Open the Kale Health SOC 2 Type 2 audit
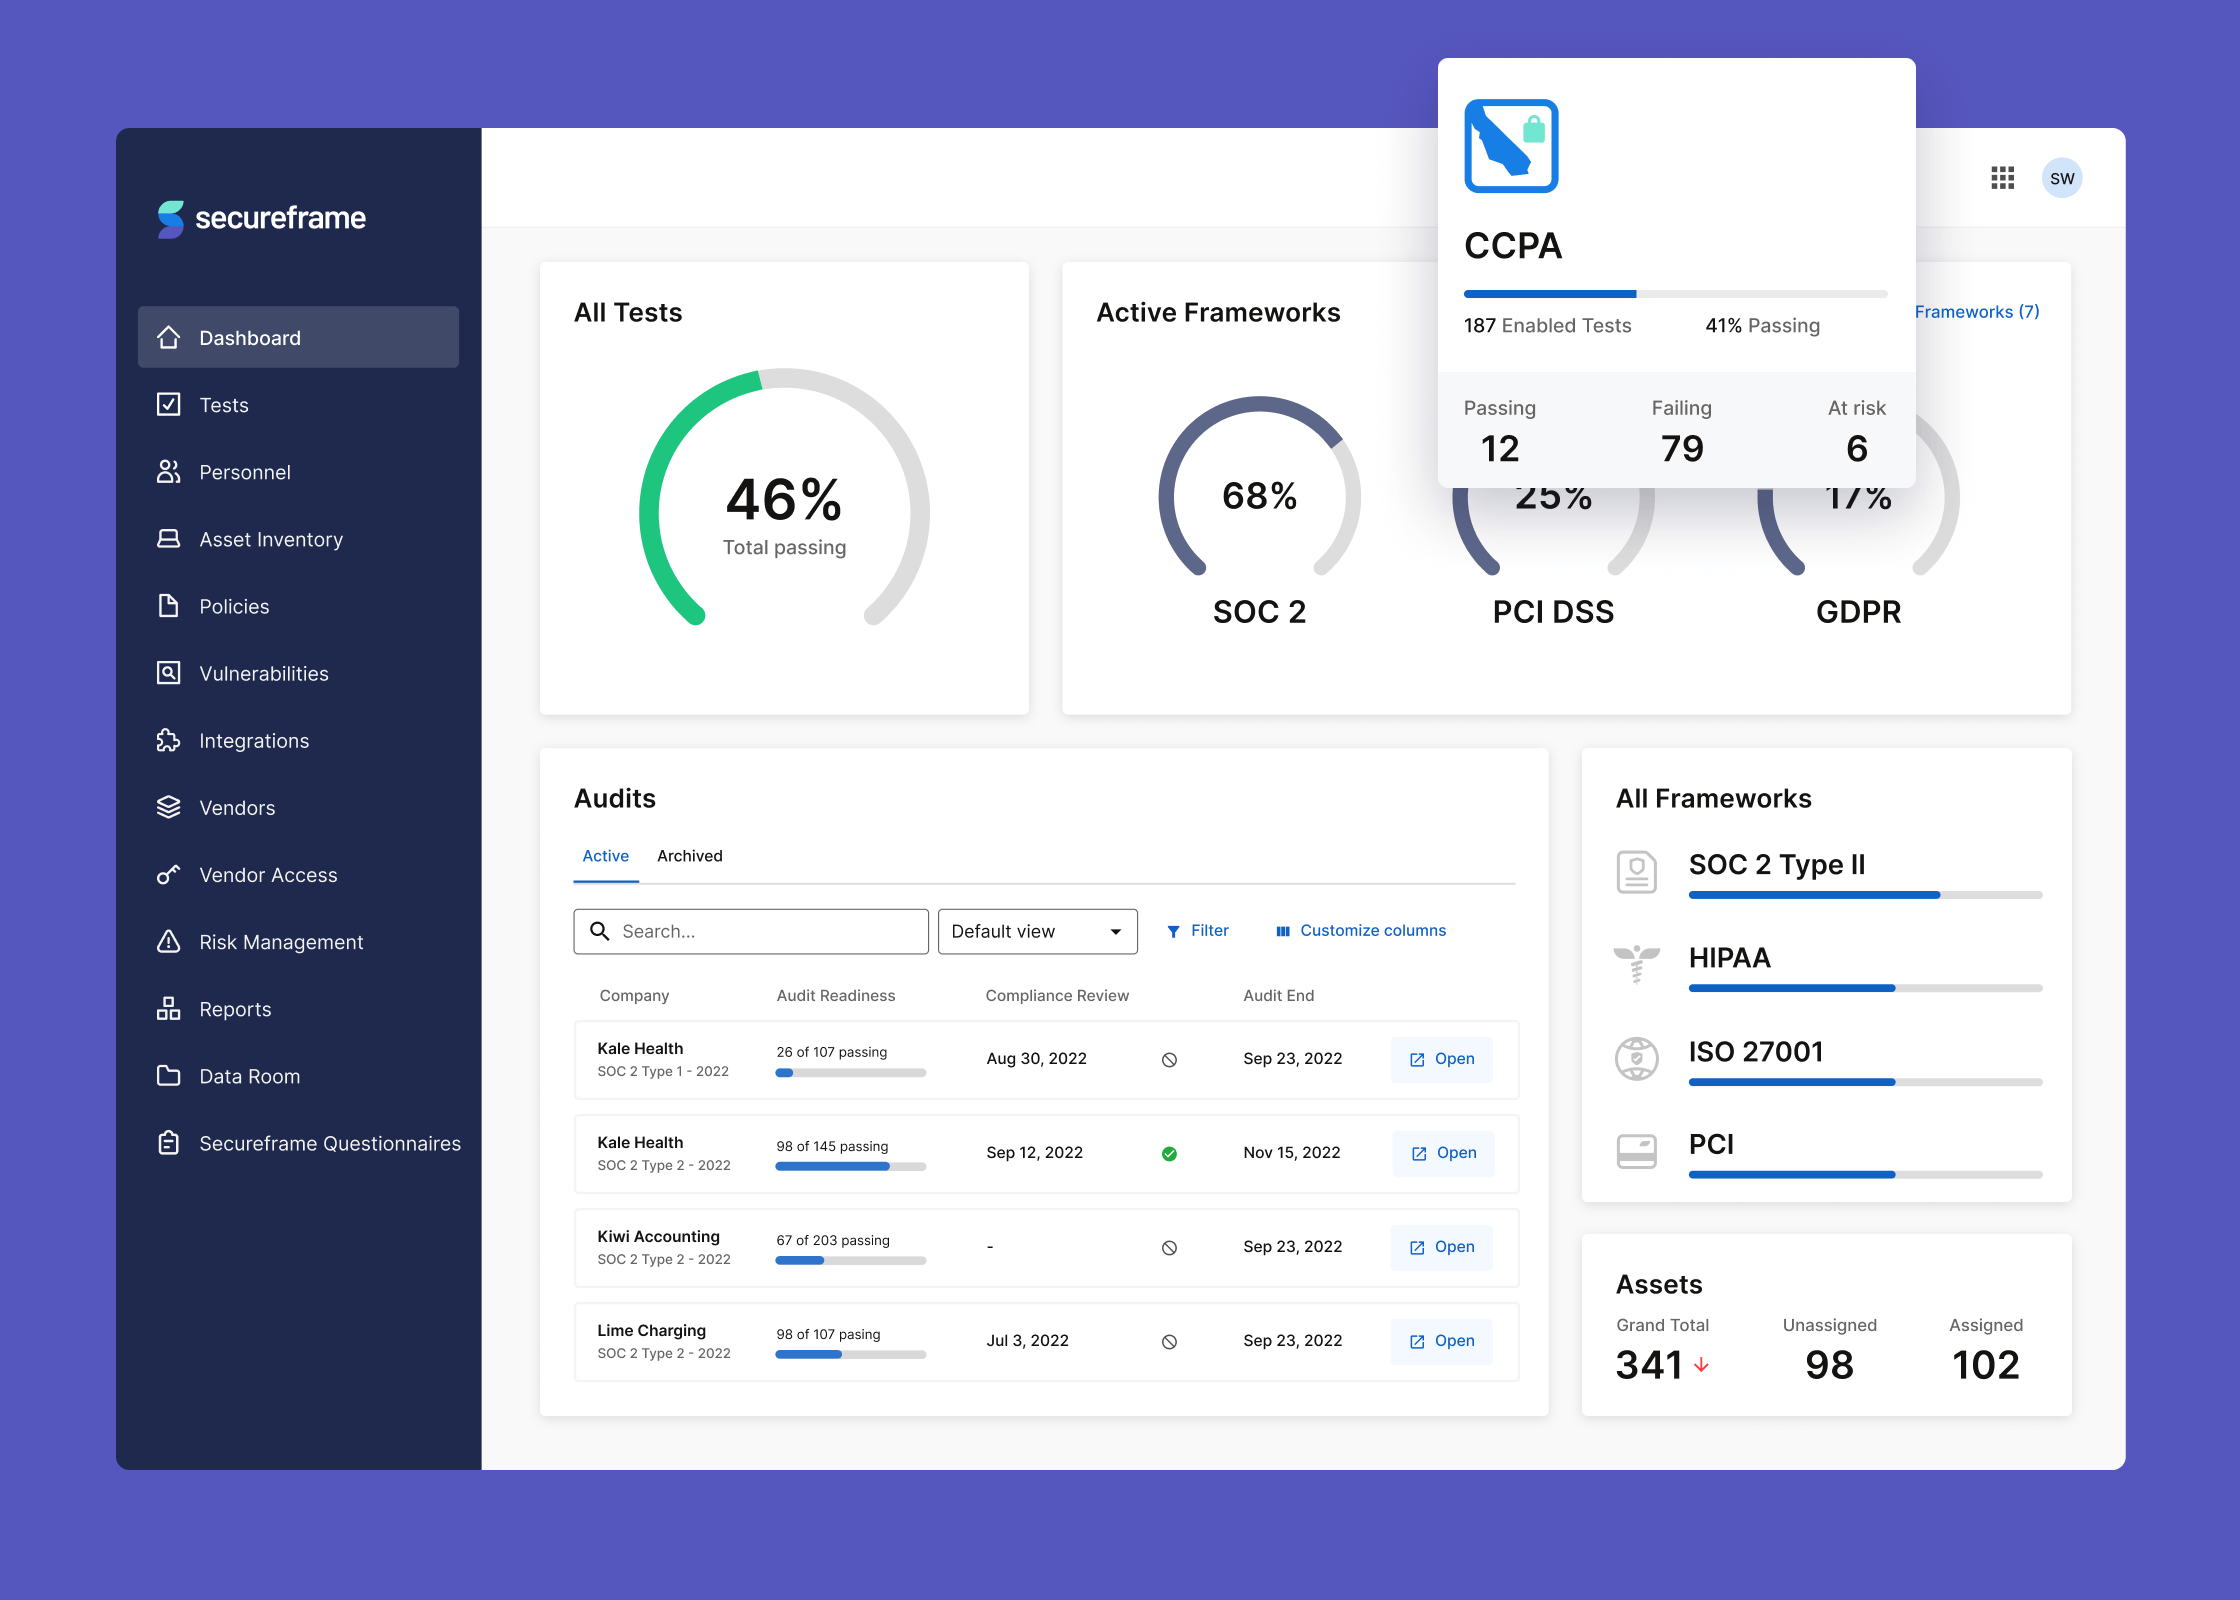Viewport: 2240px width, 1600px height. coord(1441,1152)
